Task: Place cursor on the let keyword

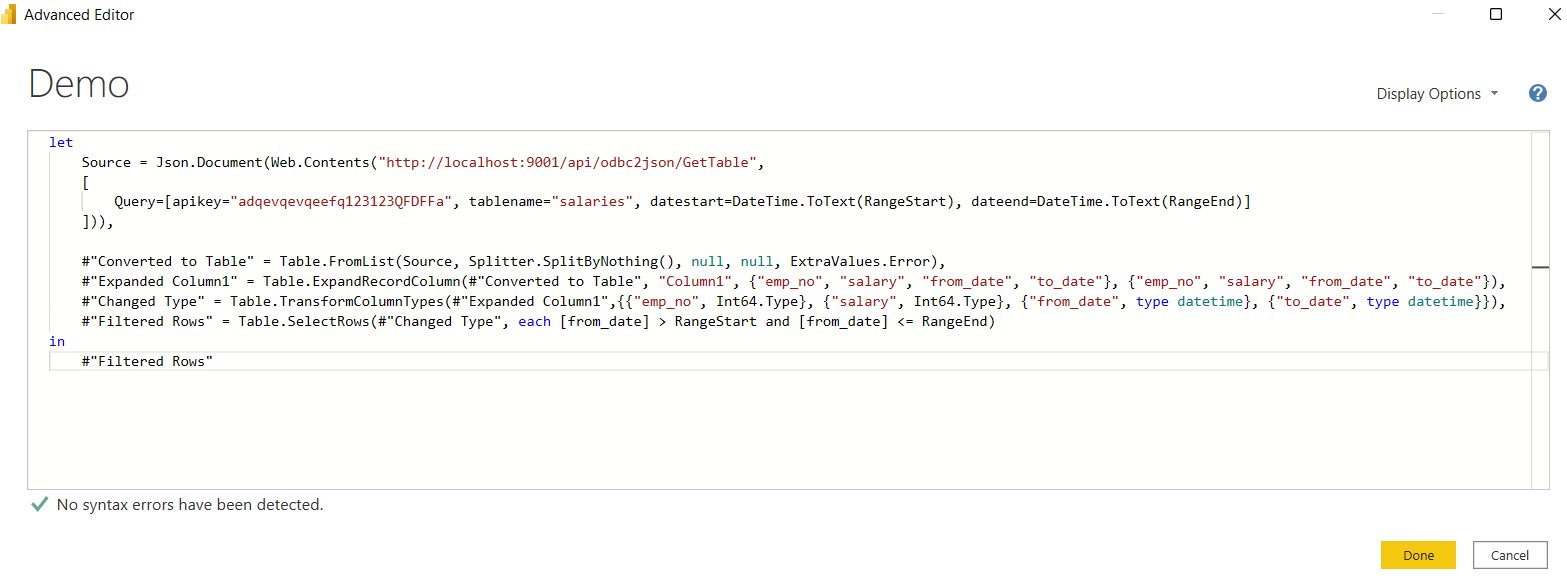Action: click(60, 142)
